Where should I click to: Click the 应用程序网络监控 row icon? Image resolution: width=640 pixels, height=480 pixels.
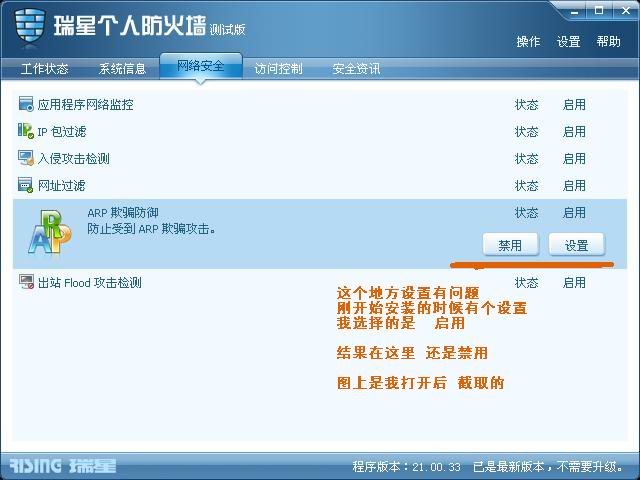pos(26,104)
